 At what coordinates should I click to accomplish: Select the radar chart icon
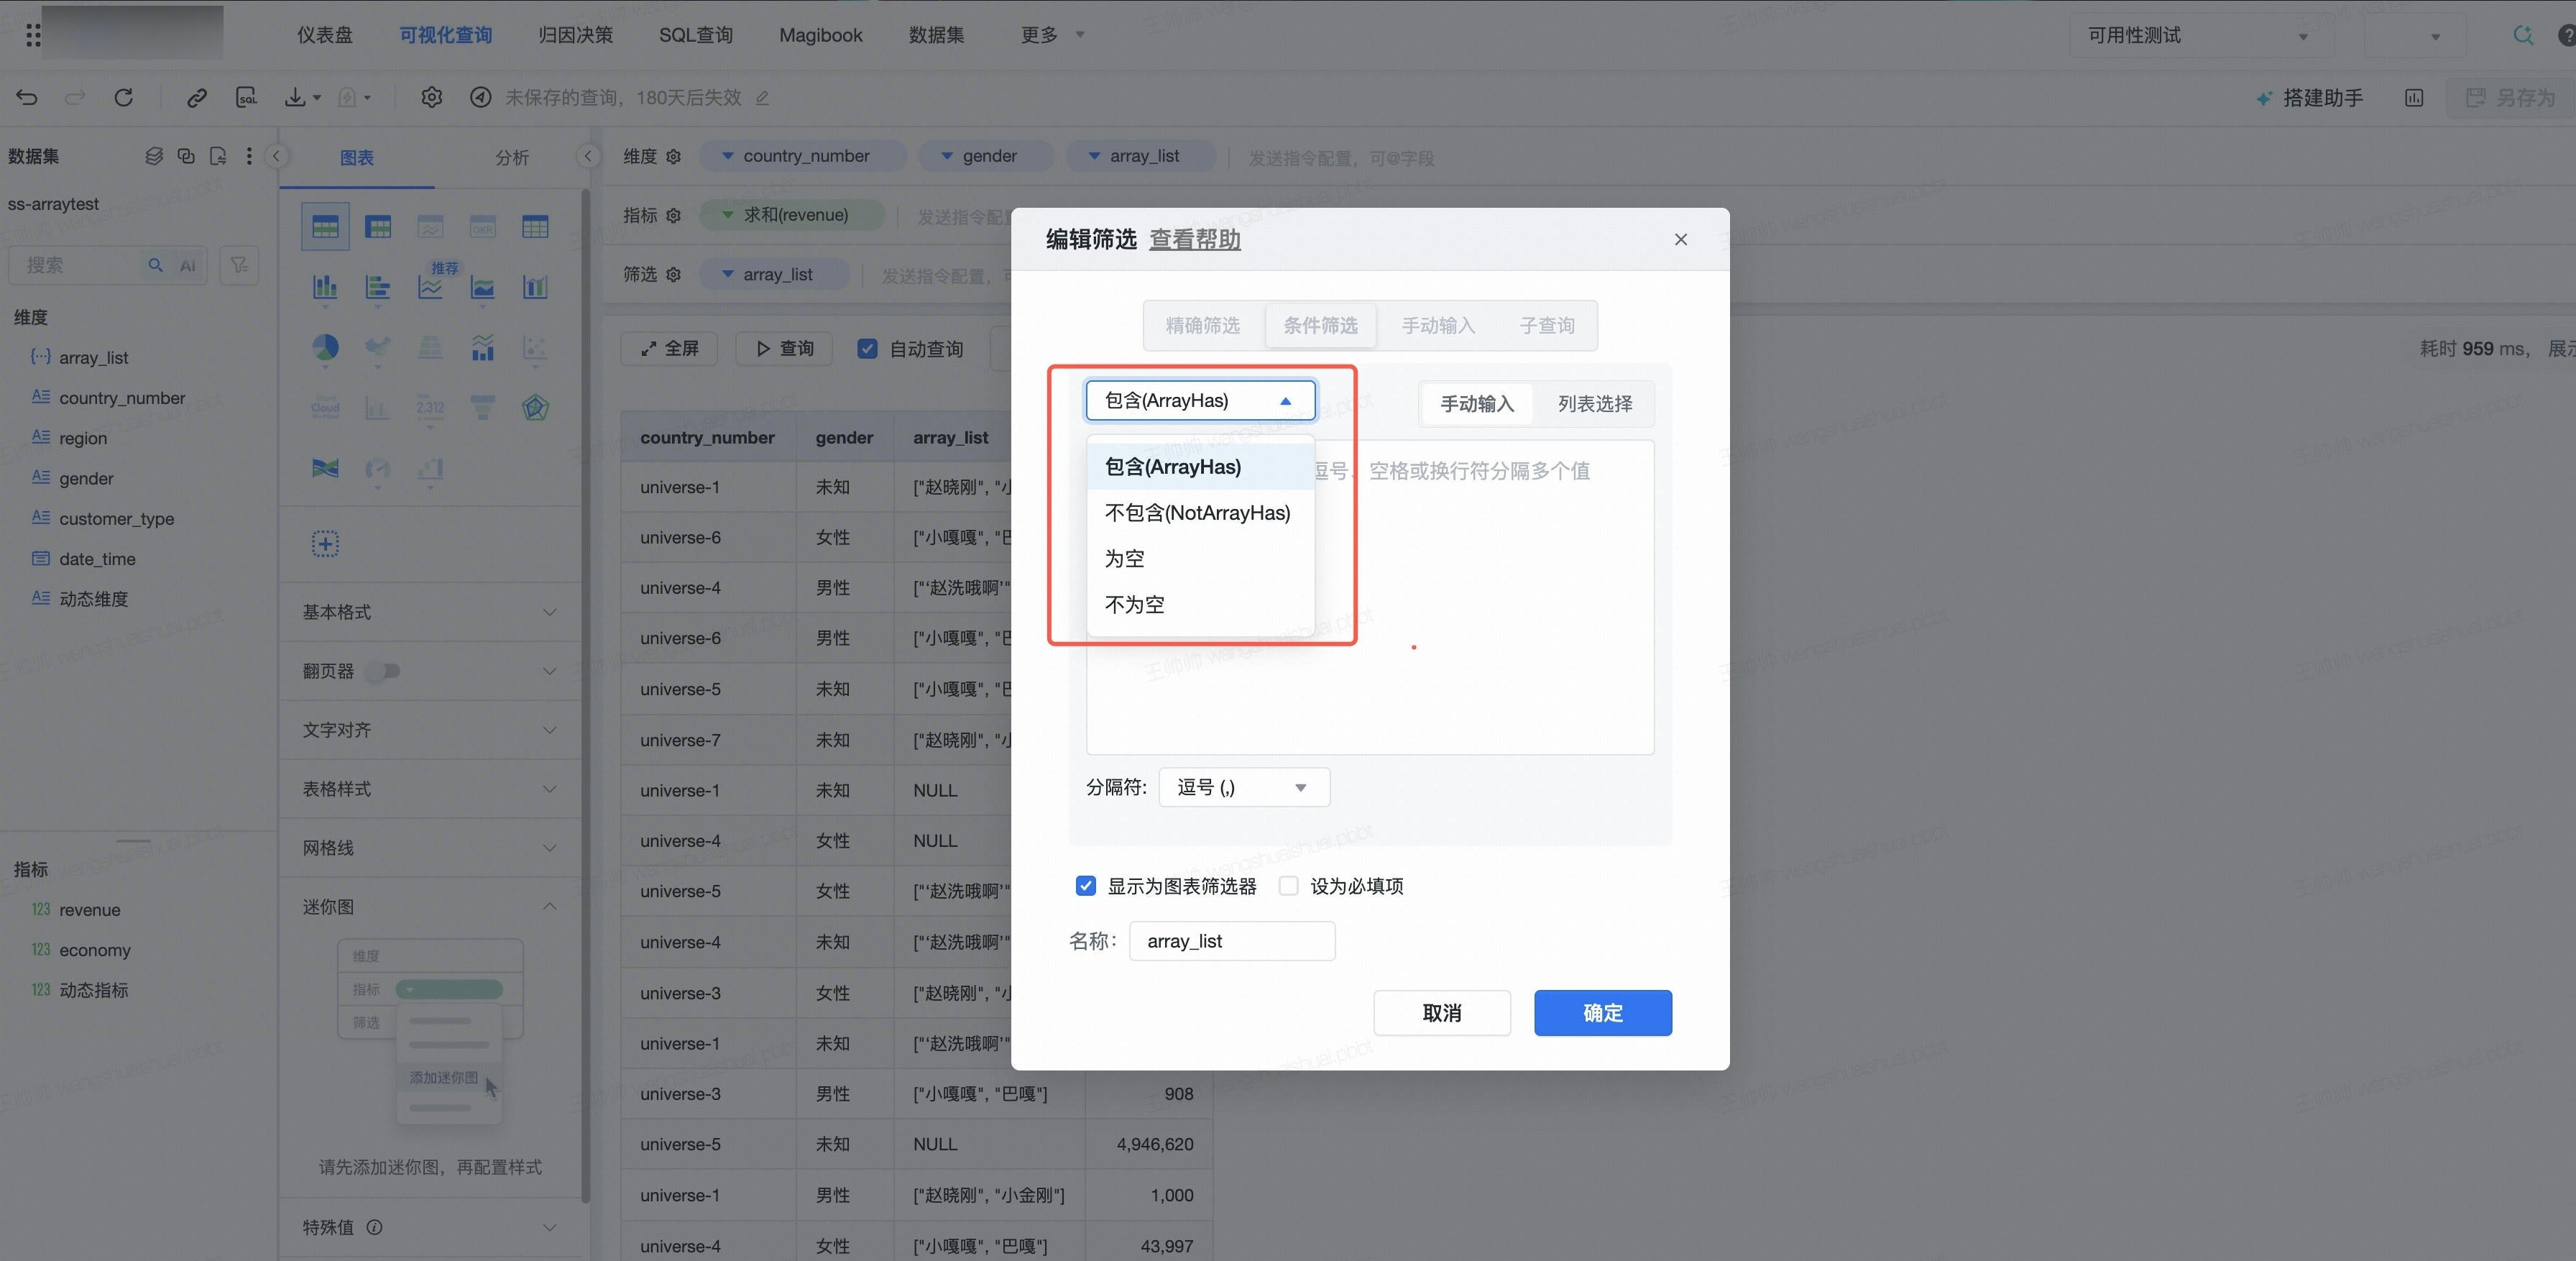coord(535,407)
